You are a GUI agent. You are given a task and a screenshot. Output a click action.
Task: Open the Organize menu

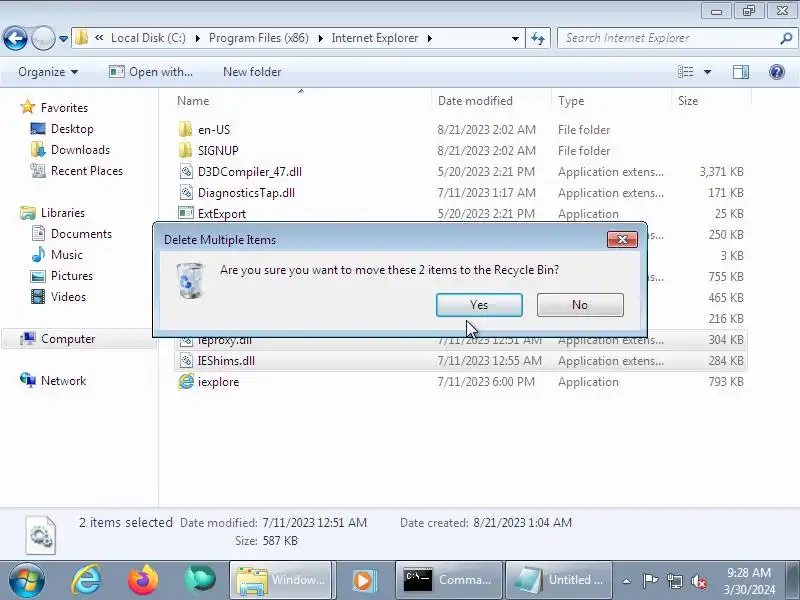48,72
